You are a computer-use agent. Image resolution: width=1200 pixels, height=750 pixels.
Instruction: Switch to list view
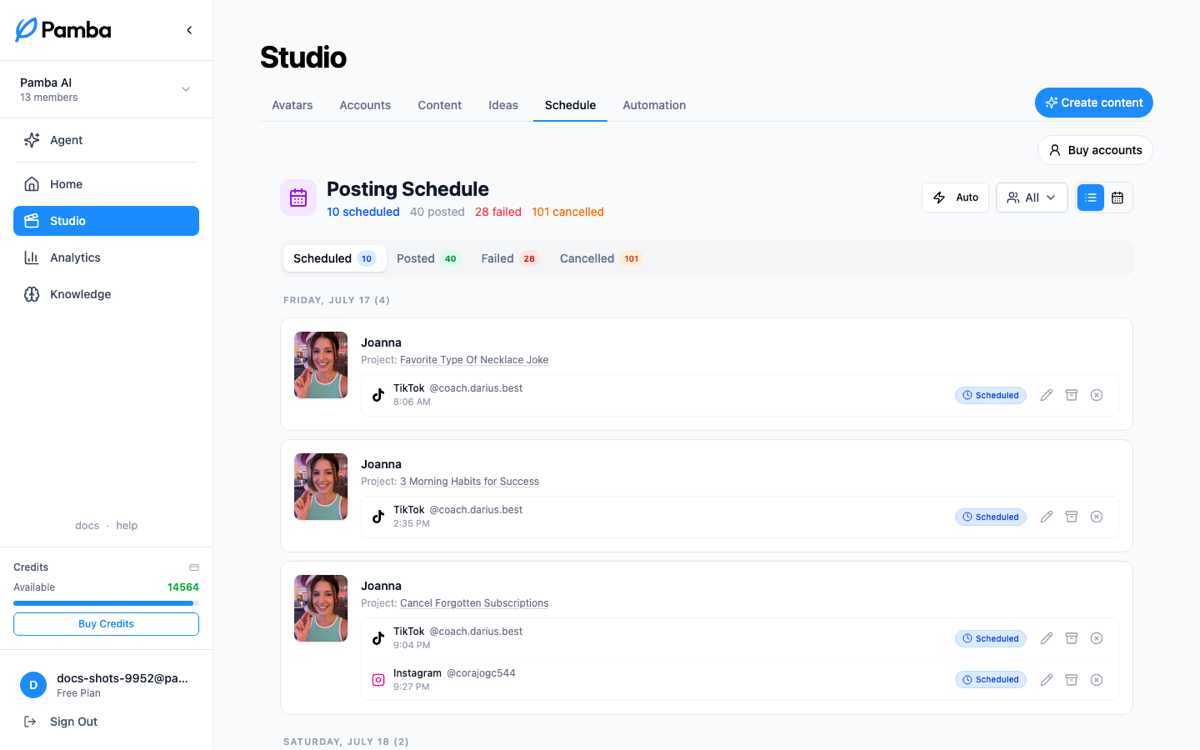[x=1091, y=198]
